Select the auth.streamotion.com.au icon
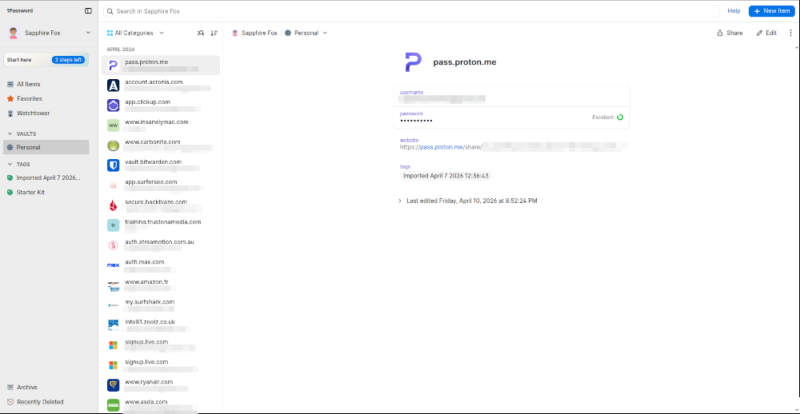This screenshot has width=800, height=414. (x=113, y=246)
